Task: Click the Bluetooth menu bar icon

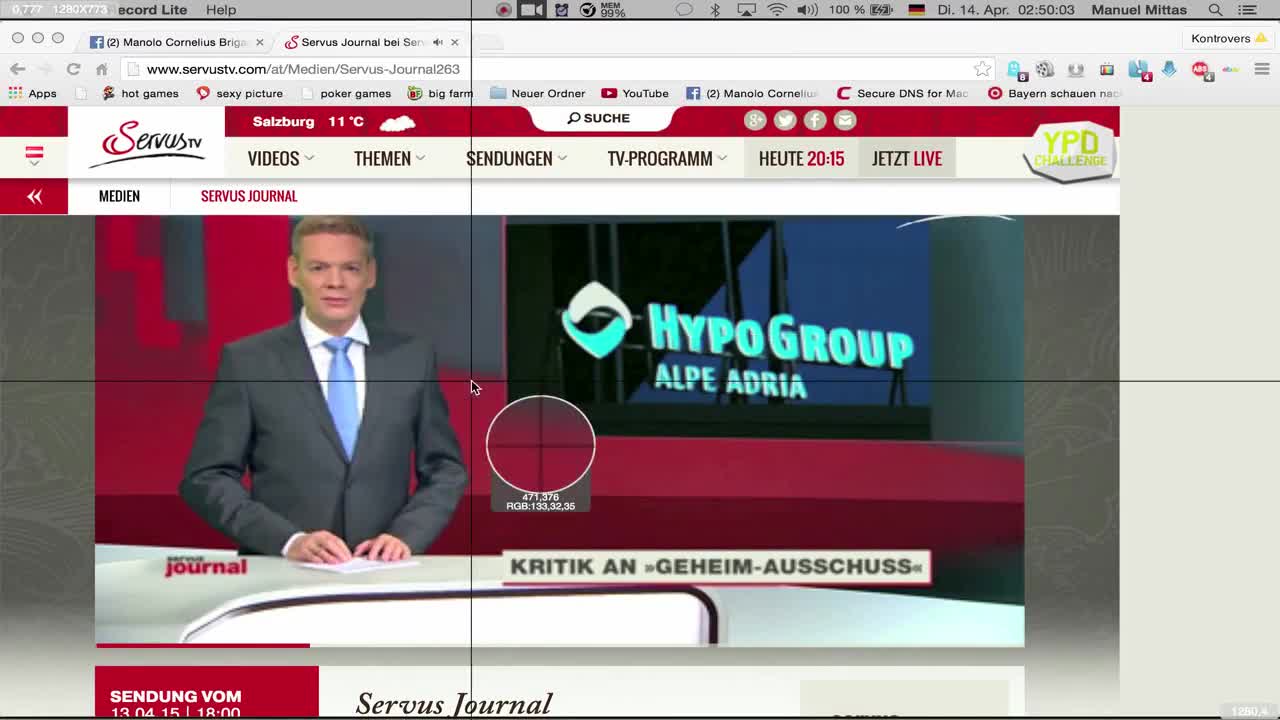Action: click(x=715, y=10)
